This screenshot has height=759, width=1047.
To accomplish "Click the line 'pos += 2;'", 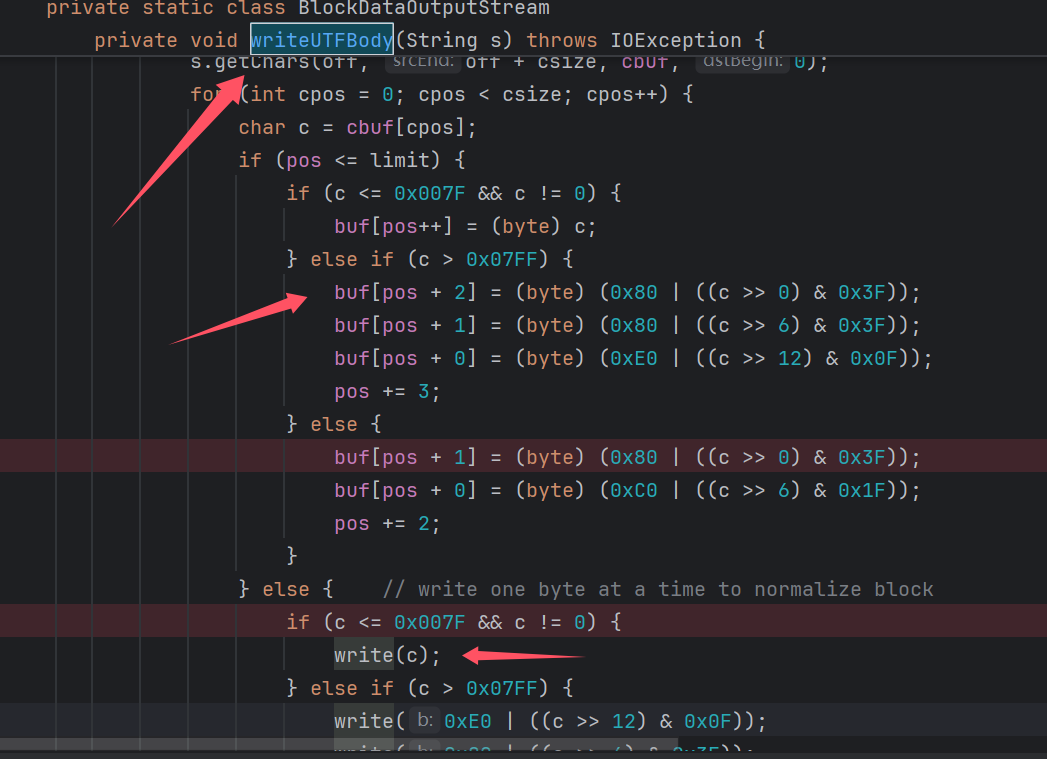I will pyautogui.click(x=387, y=523).
